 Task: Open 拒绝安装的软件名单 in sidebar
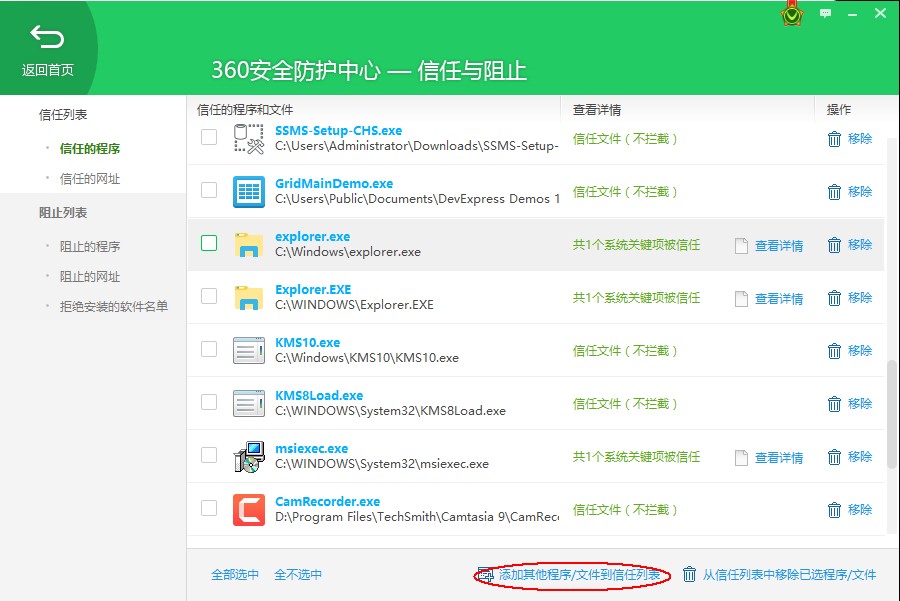coord(114,307)
